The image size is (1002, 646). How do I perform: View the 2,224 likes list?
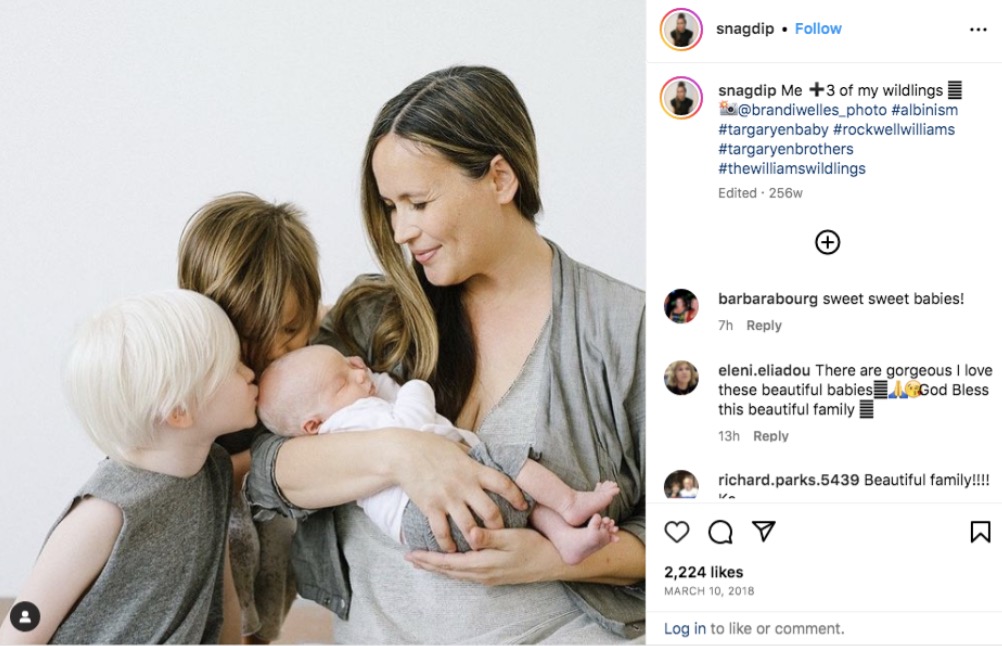click(704, 572)
